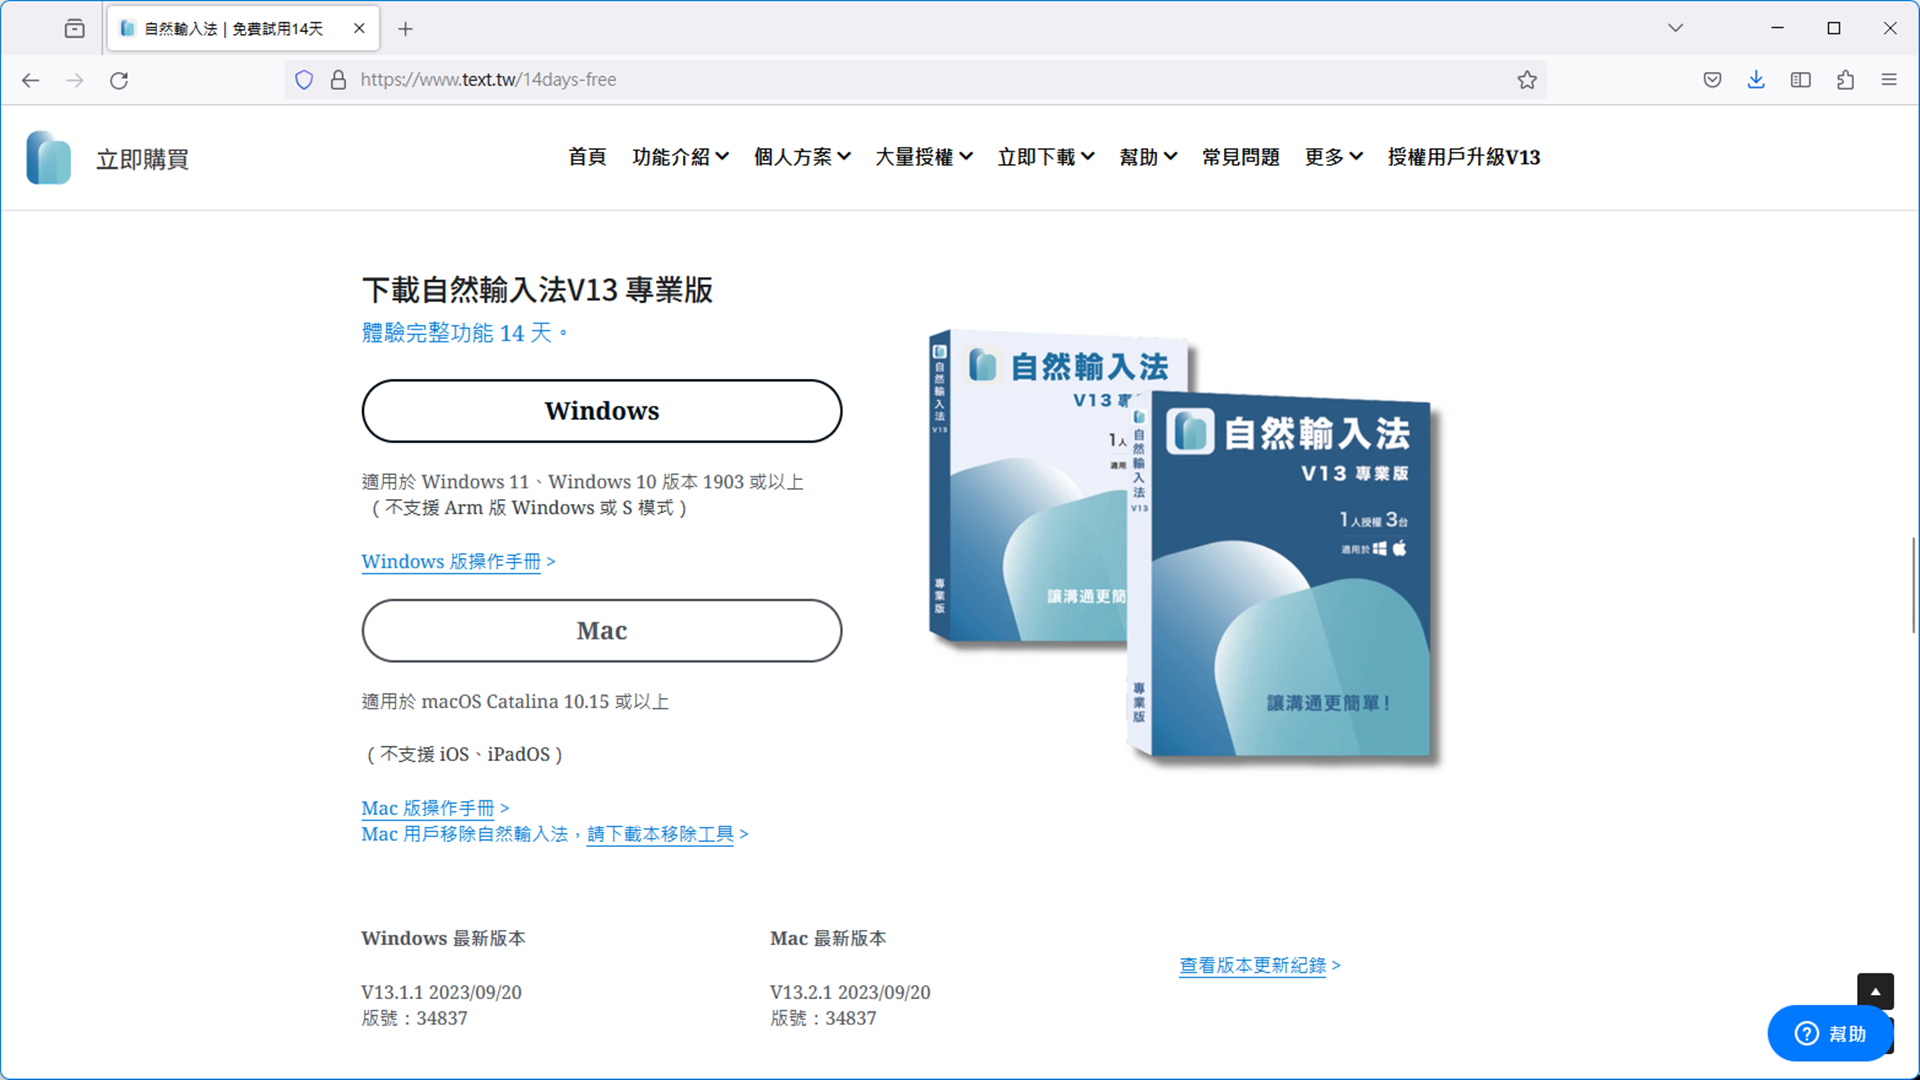This screenshot has height=1080, width=1920.
Task: Go to 首頁 in navigation
Action: 587,157
